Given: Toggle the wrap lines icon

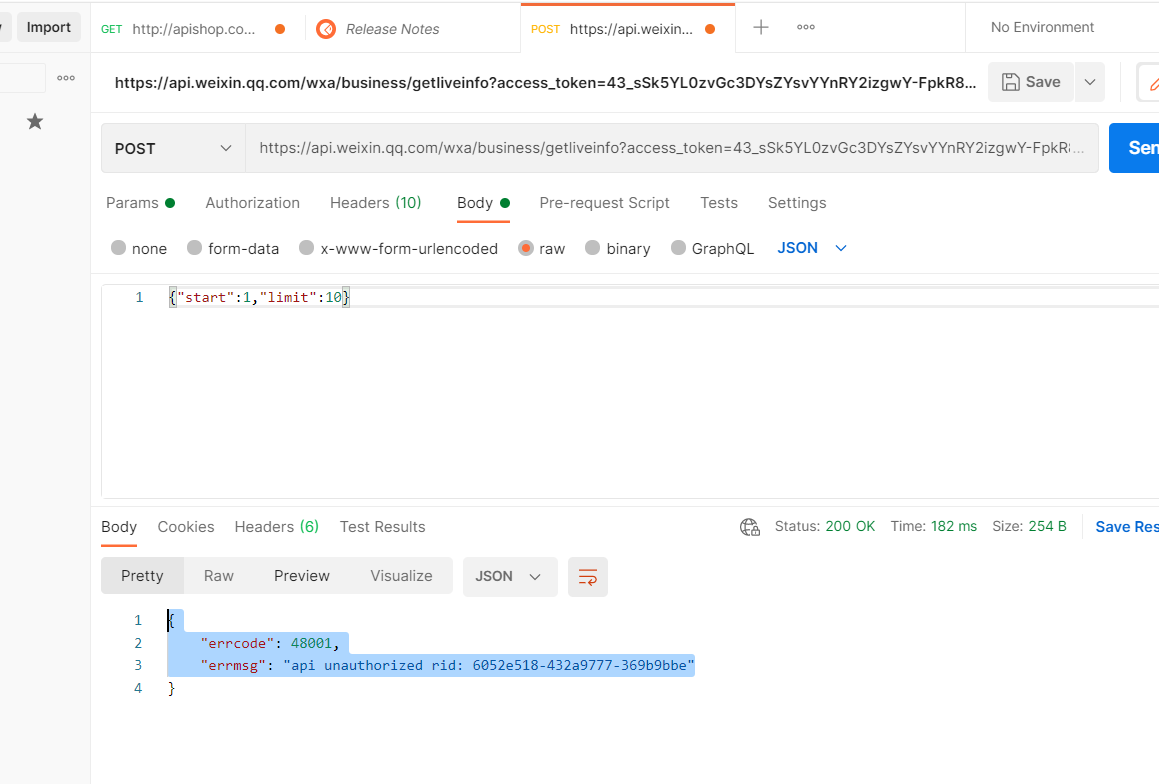Looking at the screenshot, I should click(x=588, y=576).
